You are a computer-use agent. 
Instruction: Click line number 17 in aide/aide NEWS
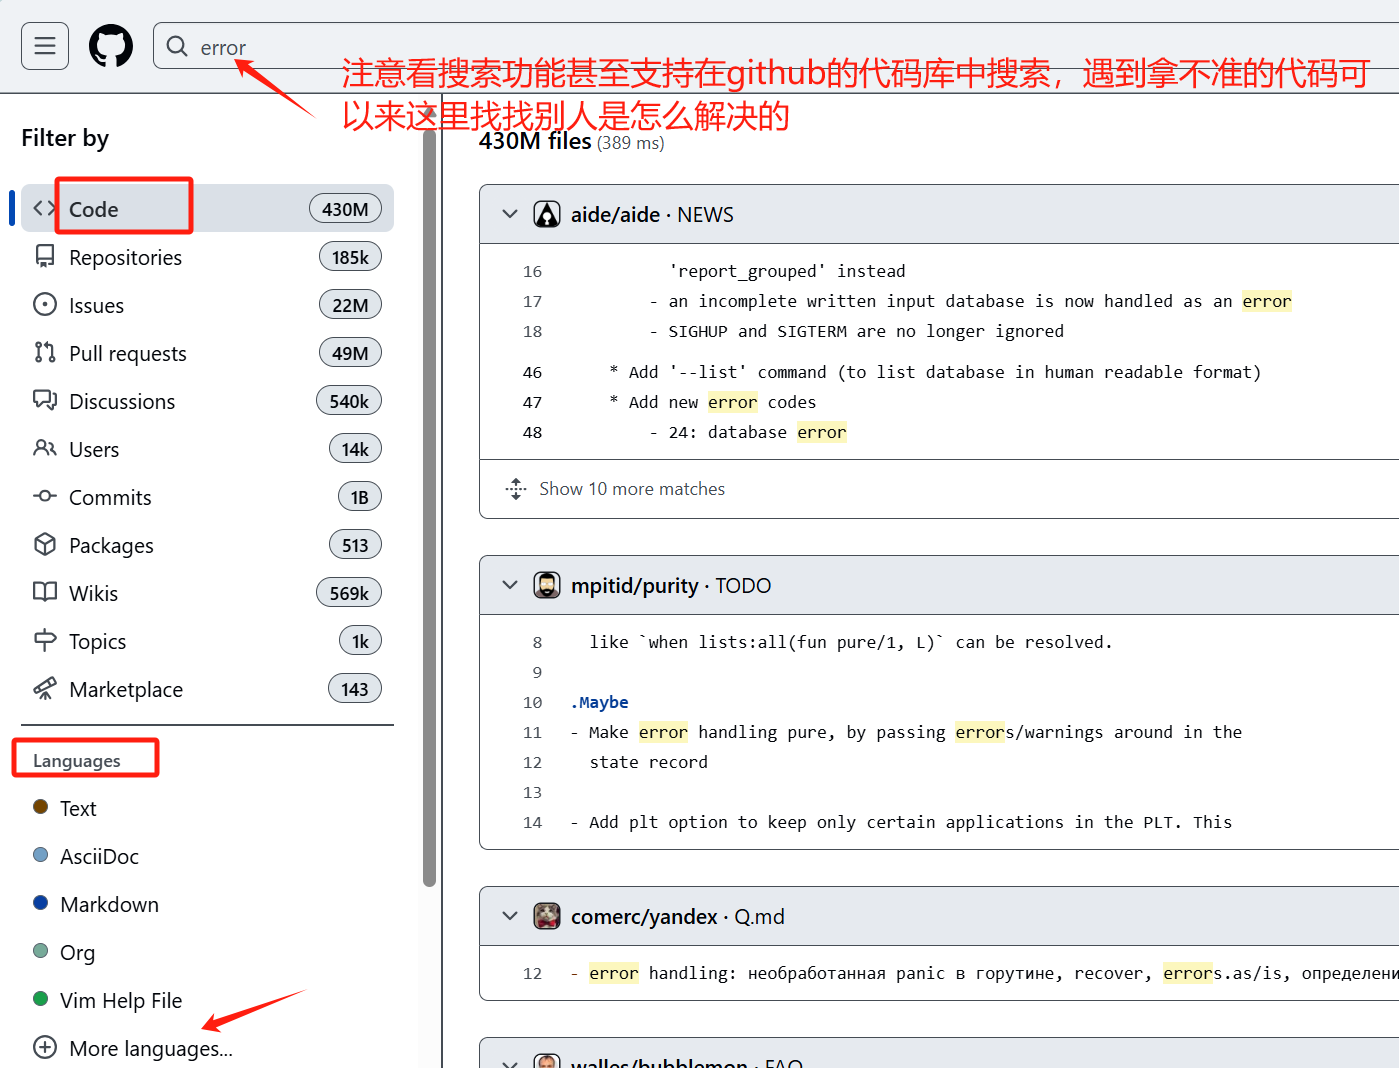pyautogui.click(x=532, y=301)
